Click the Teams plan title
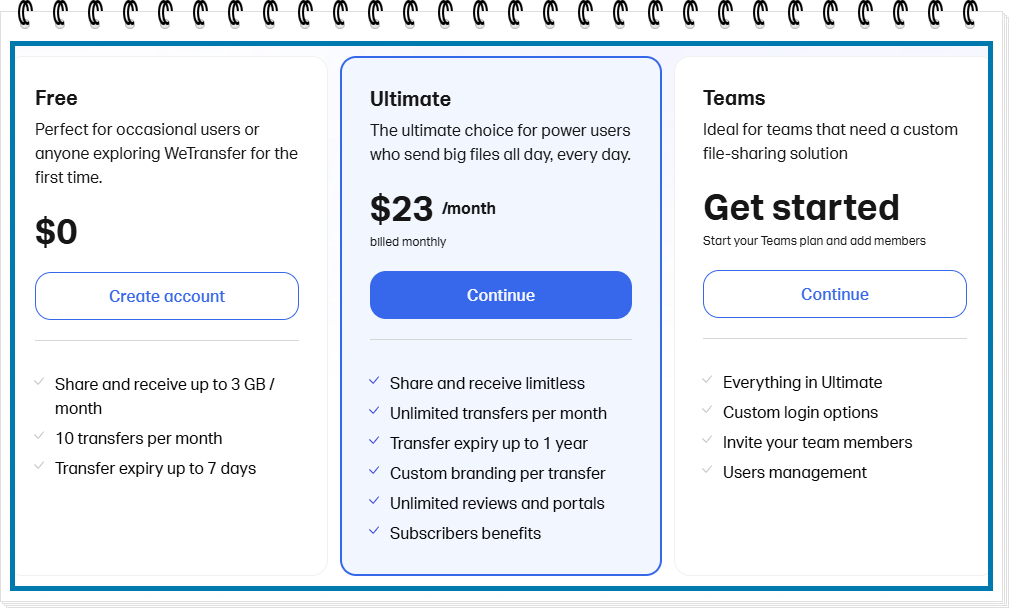The height and width of the screenshot is (608, 1009). pos(734,98)
